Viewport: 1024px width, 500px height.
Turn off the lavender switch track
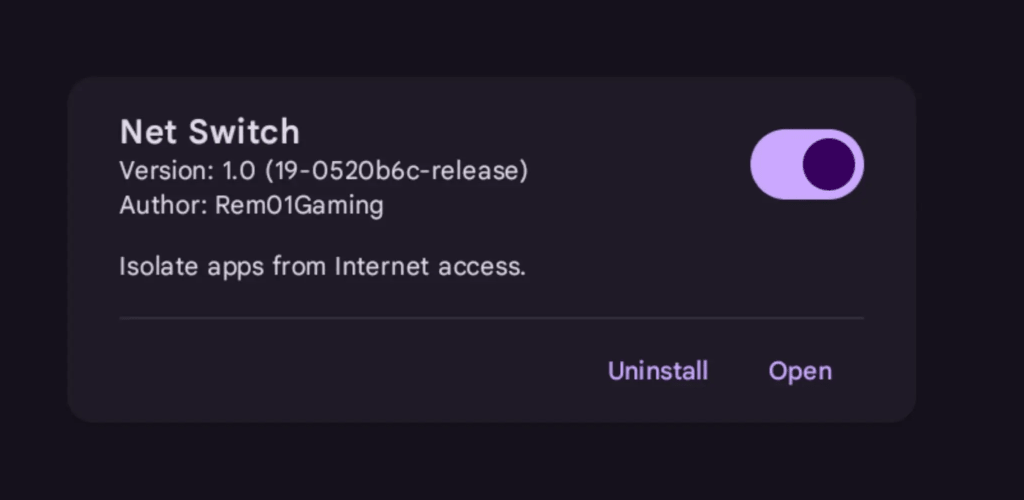click(x=775, y=164)
